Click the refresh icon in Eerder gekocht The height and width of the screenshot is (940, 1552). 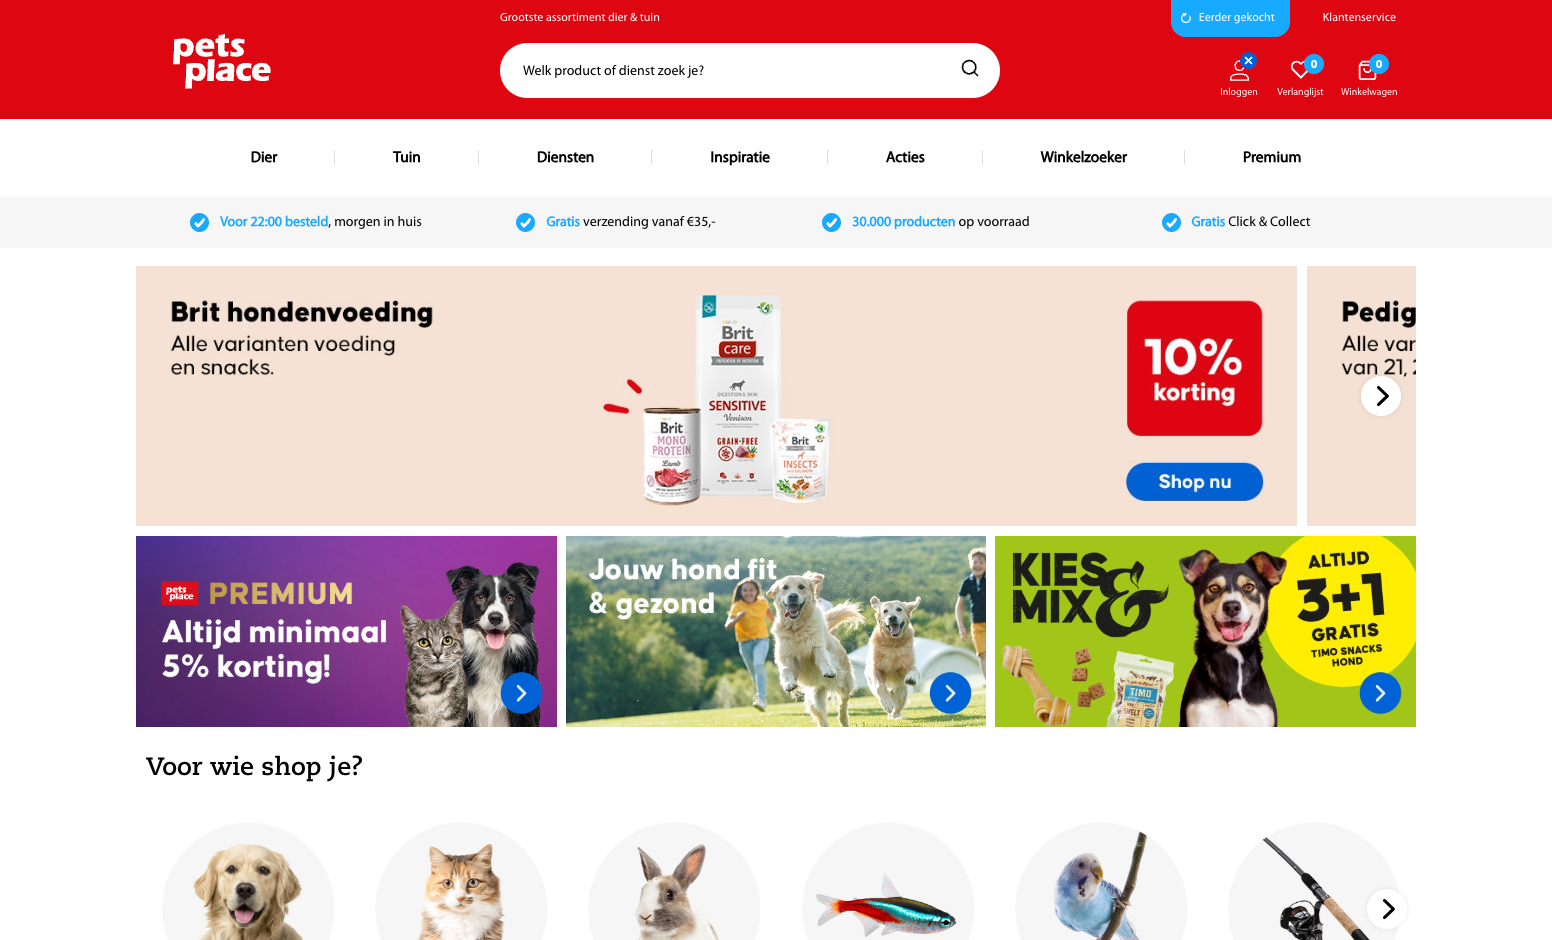tap(1186, 18)
